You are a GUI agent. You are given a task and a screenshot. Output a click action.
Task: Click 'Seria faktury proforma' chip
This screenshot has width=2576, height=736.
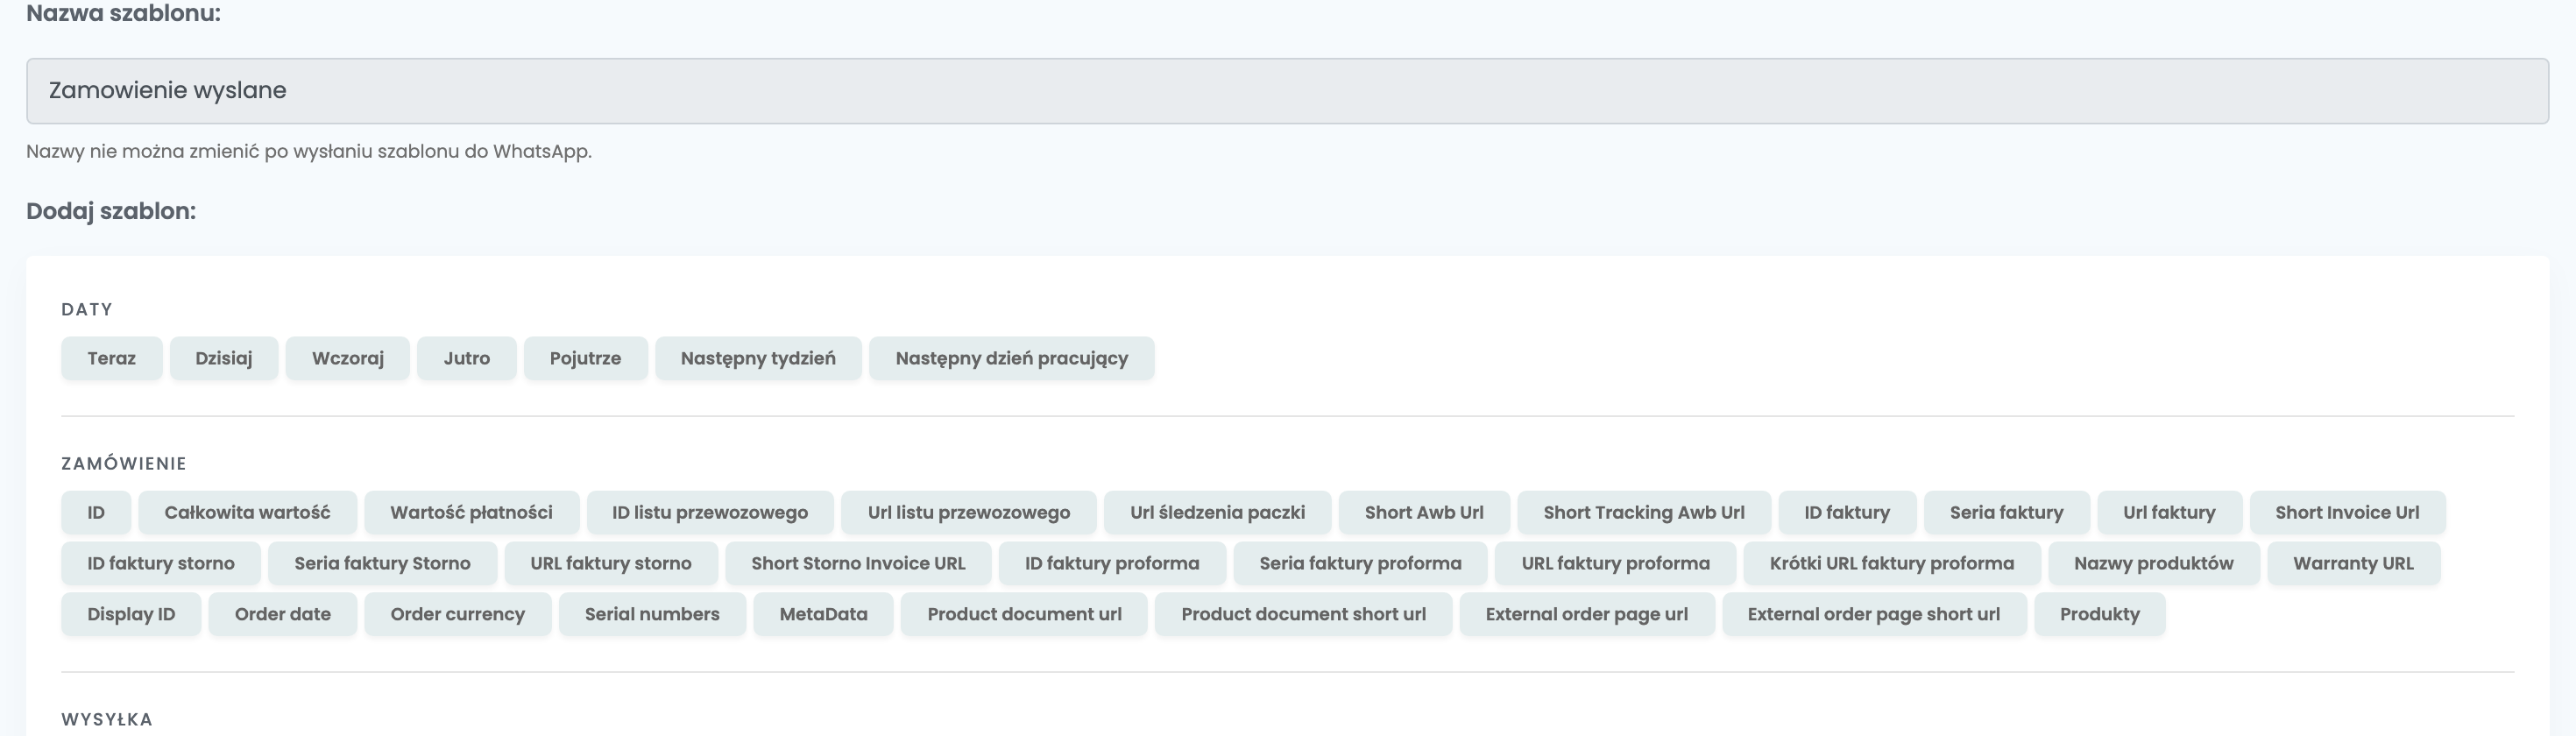point(1361,563)
